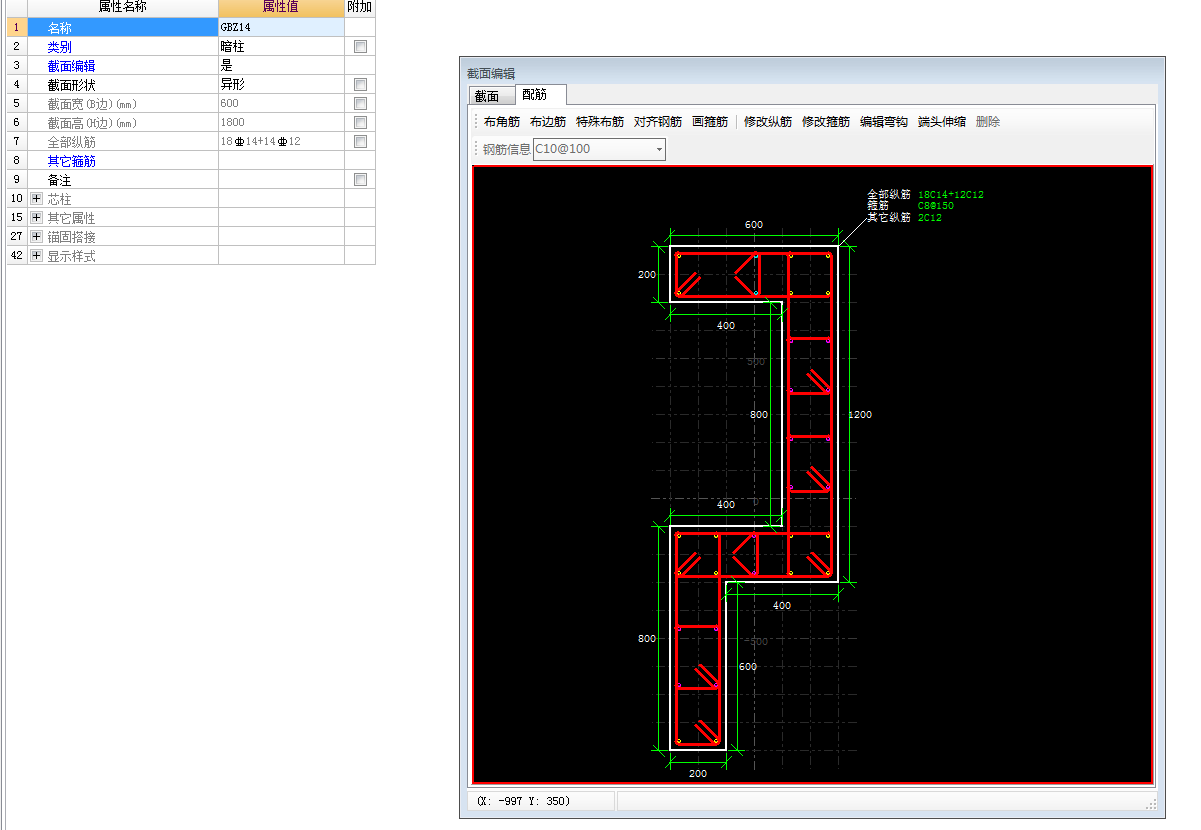
Task: Expand the 显示样式 property group
Action: coord(37,256)
